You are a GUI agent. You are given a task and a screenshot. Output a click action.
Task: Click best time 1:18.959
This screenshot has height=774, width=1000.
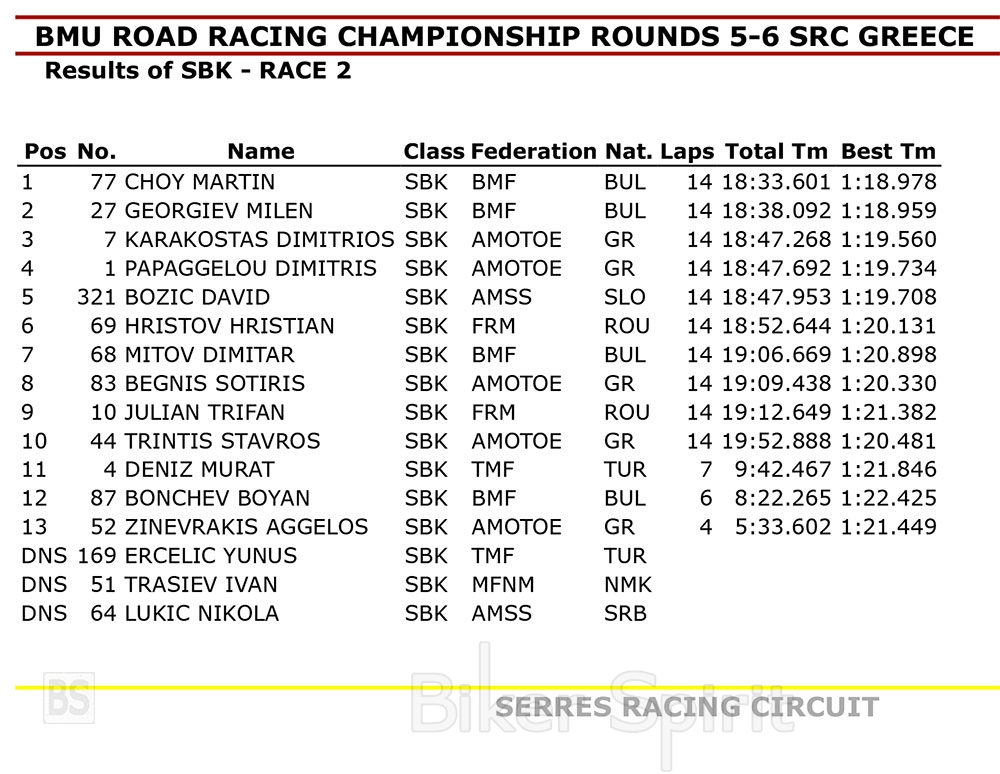pos(888,211)
